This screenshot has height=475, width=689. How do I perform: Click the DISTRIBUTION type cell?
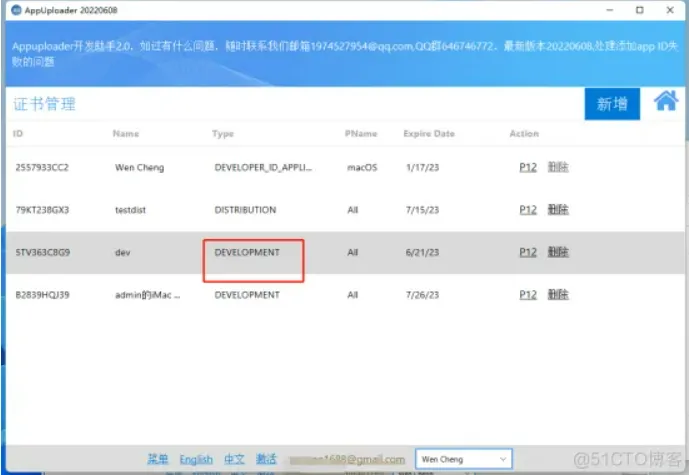245,210
